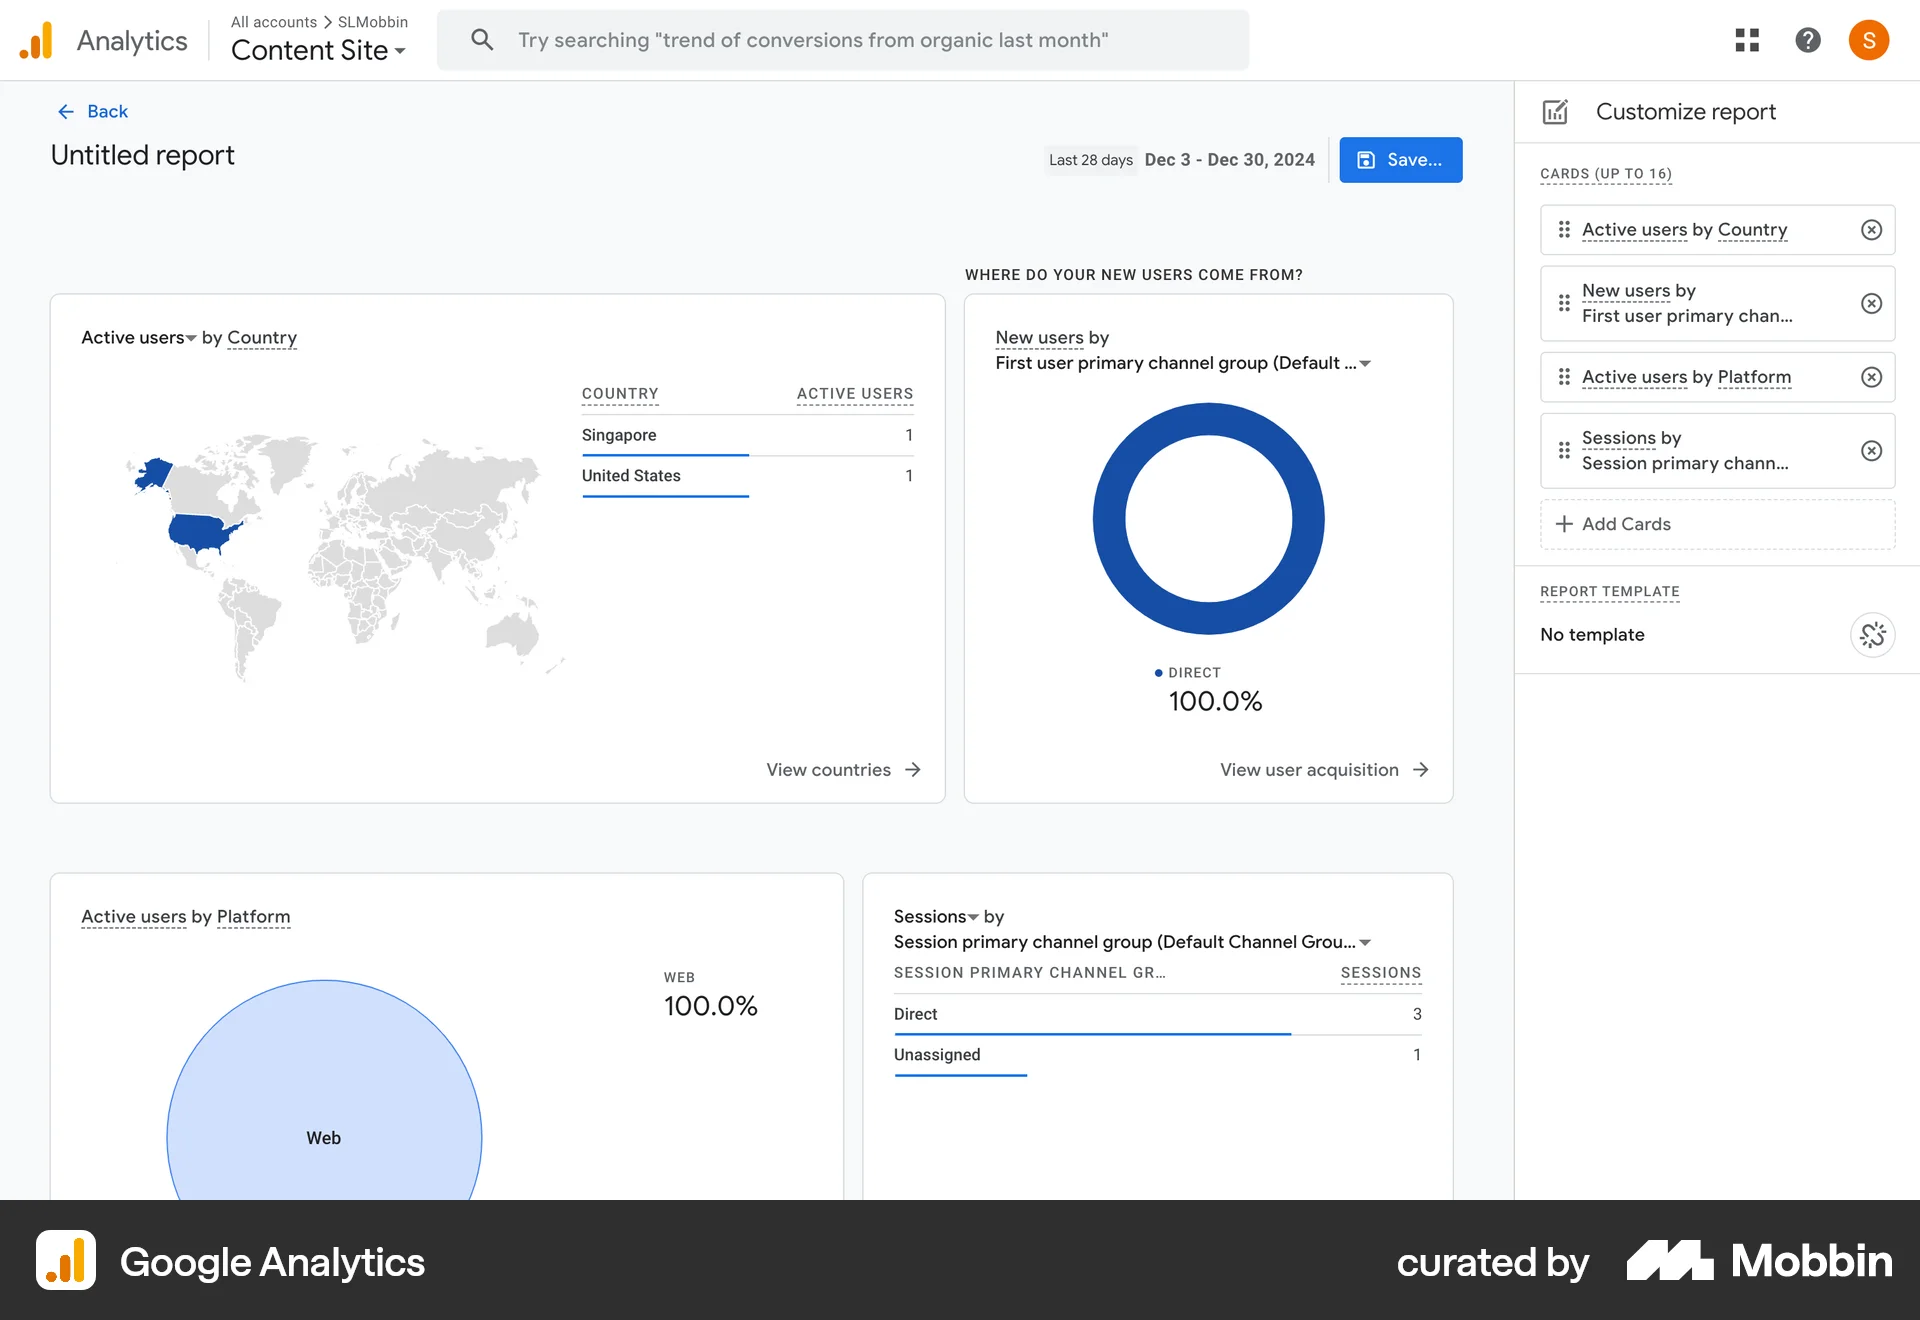Open template picker icon beside No template
The image size is (1920, 1320).
pos(1873,635)
